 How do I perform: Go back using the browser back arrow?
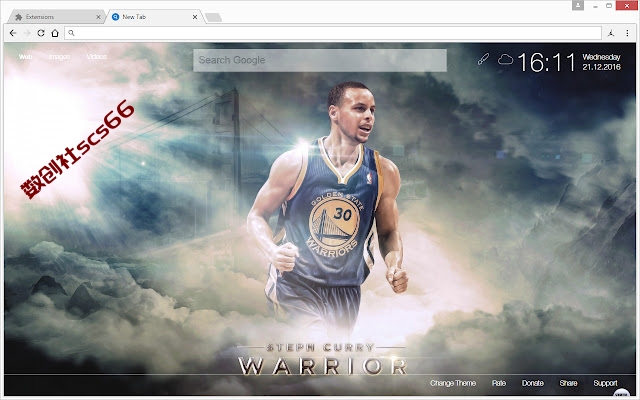[13, 33]
